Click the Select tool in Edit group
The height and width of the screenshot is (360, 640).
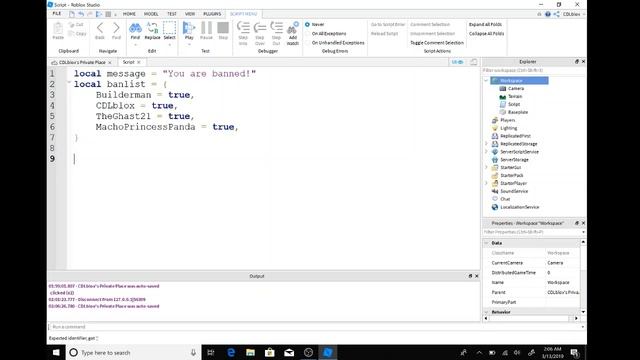click(169, 31)
